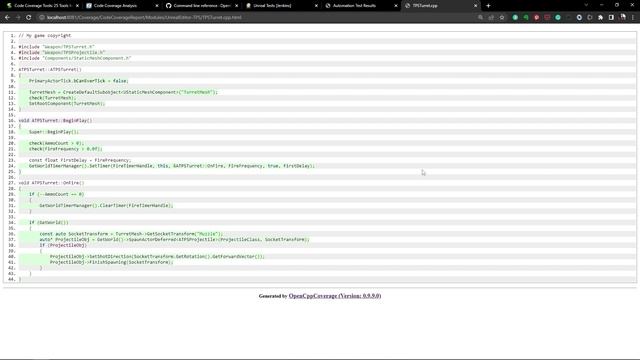Click the SpawnActorDeferred line 37
The image size is (640, 360).
click(175, 240)
